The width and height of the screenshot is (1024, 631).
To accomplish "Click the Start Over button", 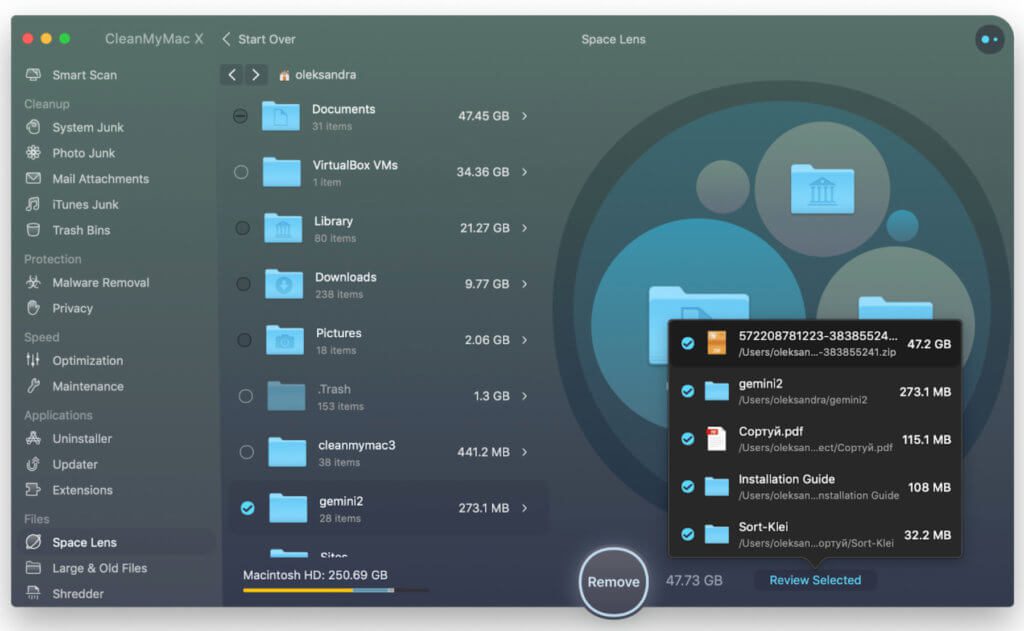I will point(259,39).
